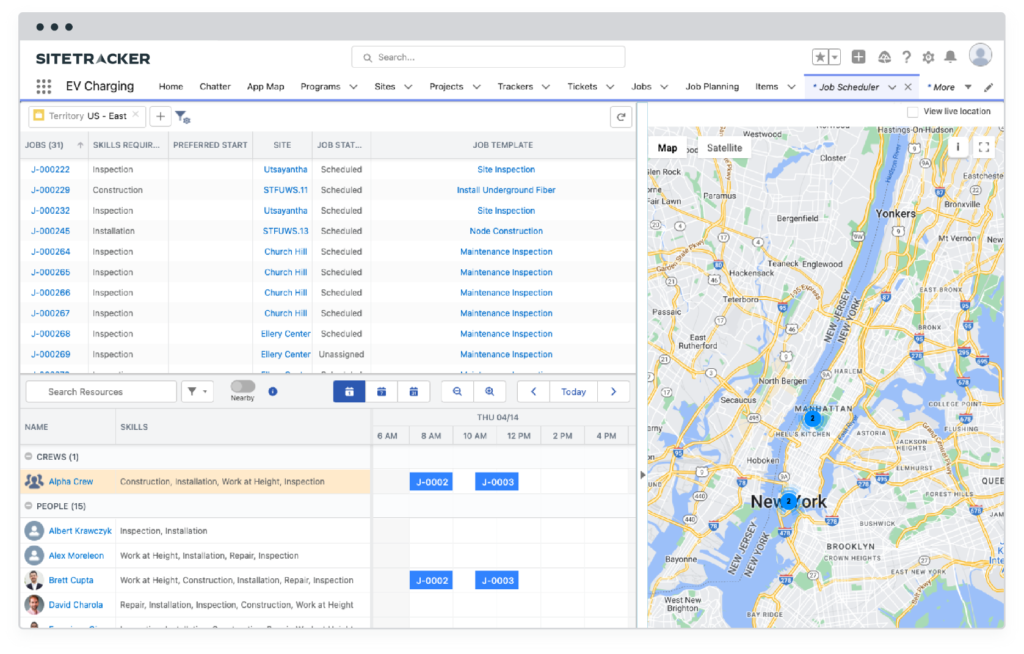Select Alpha Crew's J-0003 scheduled job block
This screenshot has height=654, width=1024.
(x=497, y=482)
